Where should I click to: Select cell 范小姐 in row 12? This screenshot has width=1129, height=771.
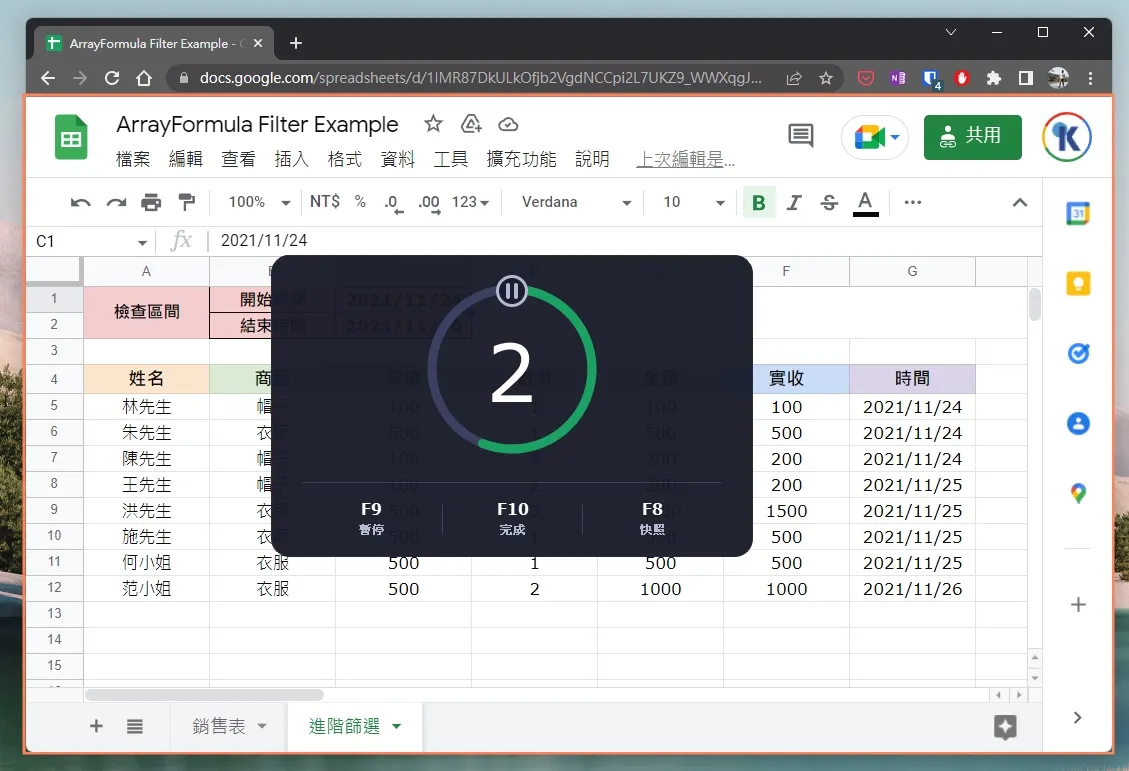tap(146, 589)
